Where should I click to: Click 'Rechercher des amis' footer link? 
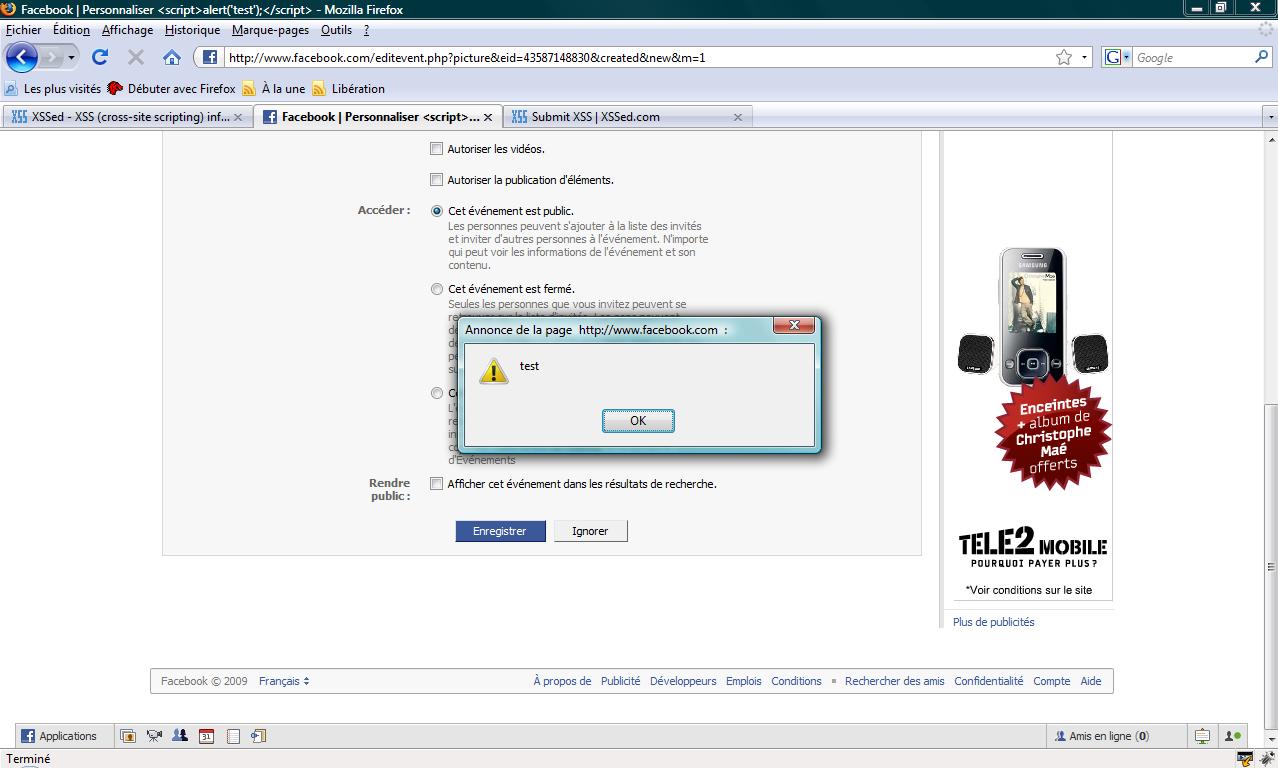tap(894, 681)
